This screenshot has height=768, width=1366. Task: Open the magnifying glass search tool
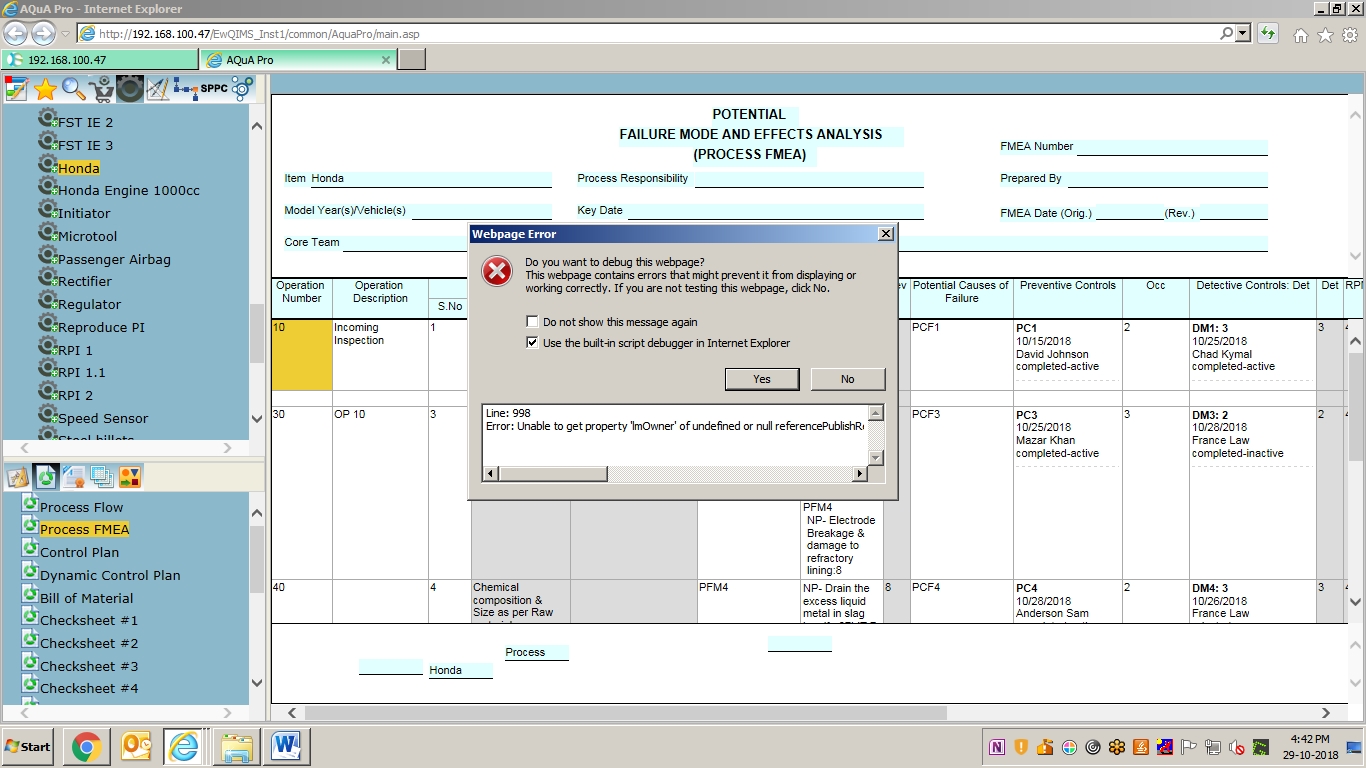point(73,89)
